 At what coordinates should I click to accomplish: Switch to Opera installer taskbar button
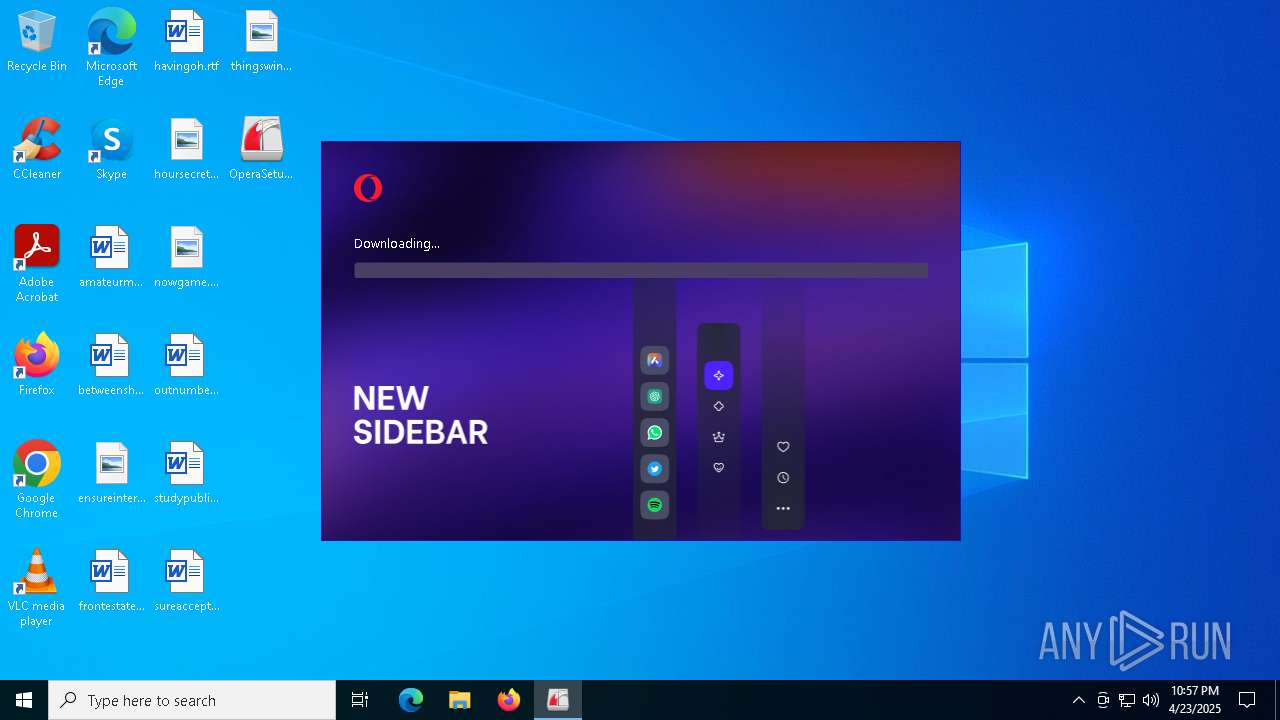[x=558, y=700]
